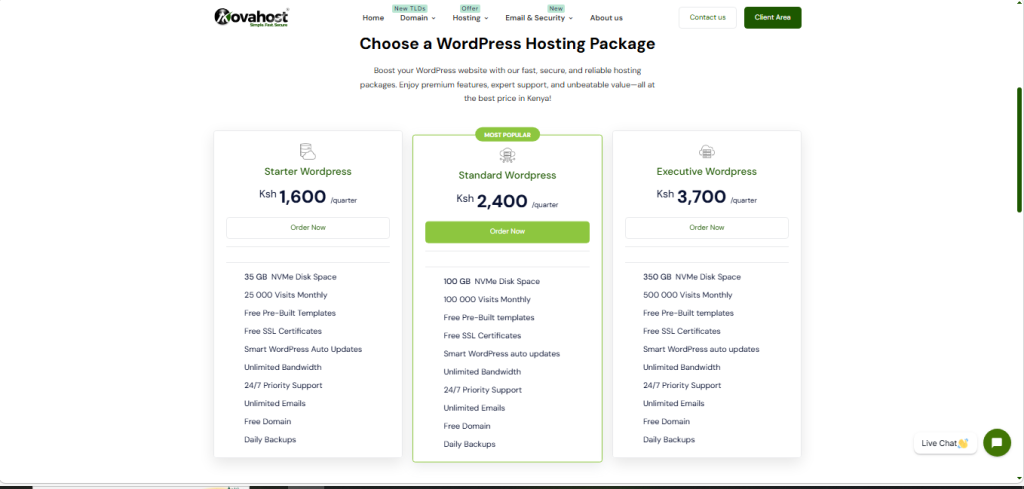
Task: Open the About us page
Action: (606, 18)
